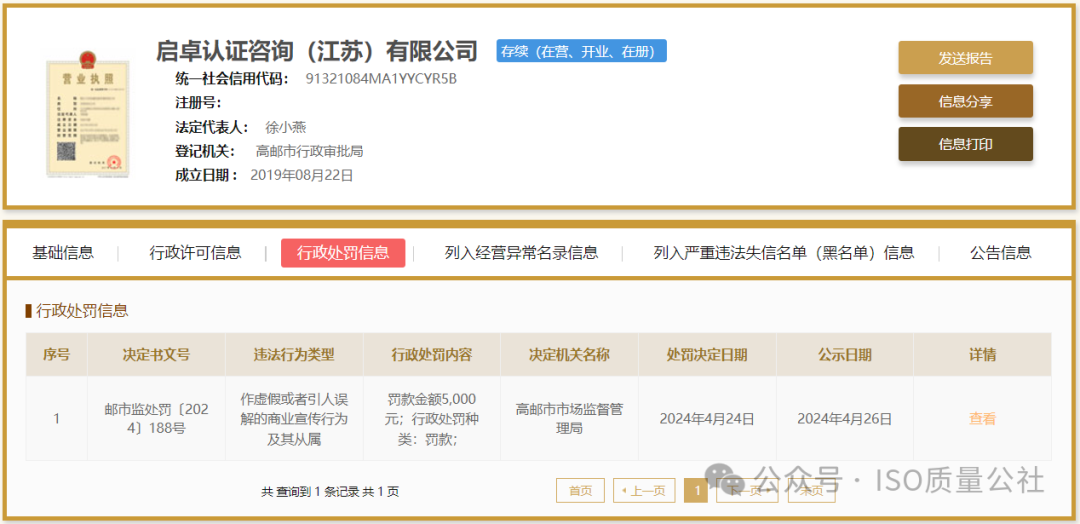The width and height of the screenshot is (1080, 524).
Task: Switch to the 行政许可信息 tab
Action: tap(196, 253)
